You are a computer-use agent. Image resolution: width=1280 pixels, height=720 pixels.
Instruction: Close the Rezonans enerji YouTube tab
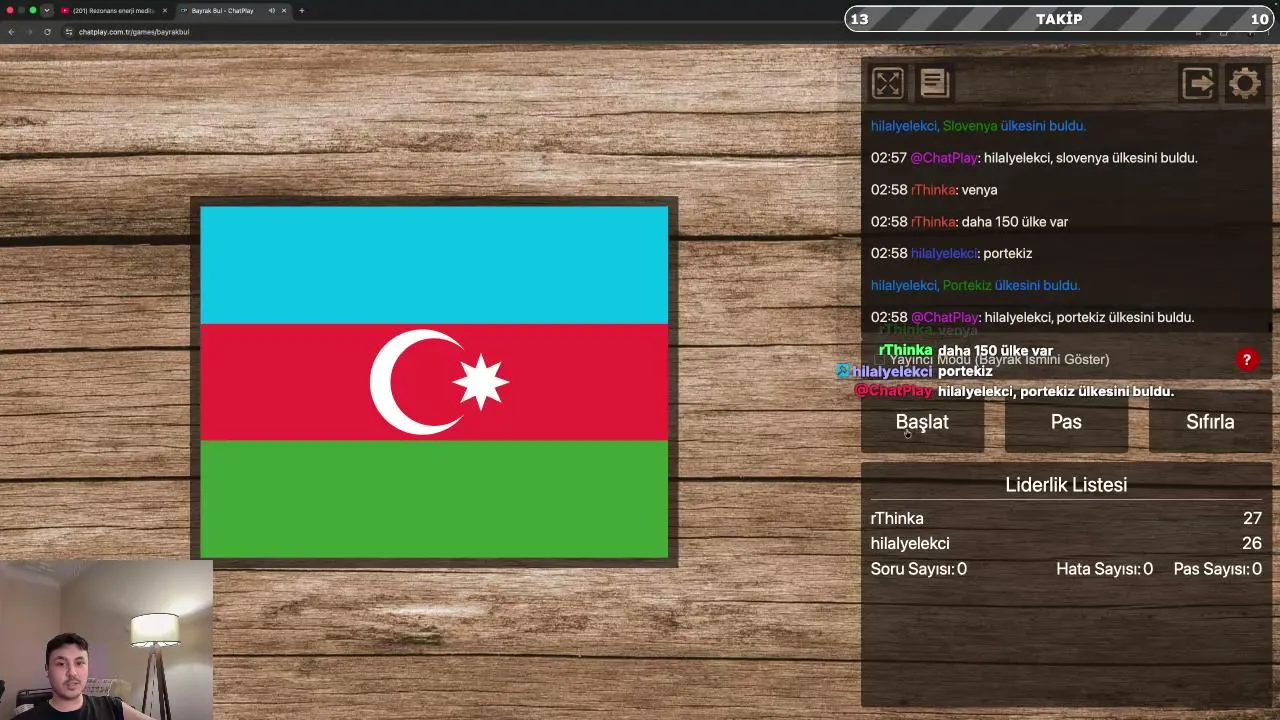165,11
